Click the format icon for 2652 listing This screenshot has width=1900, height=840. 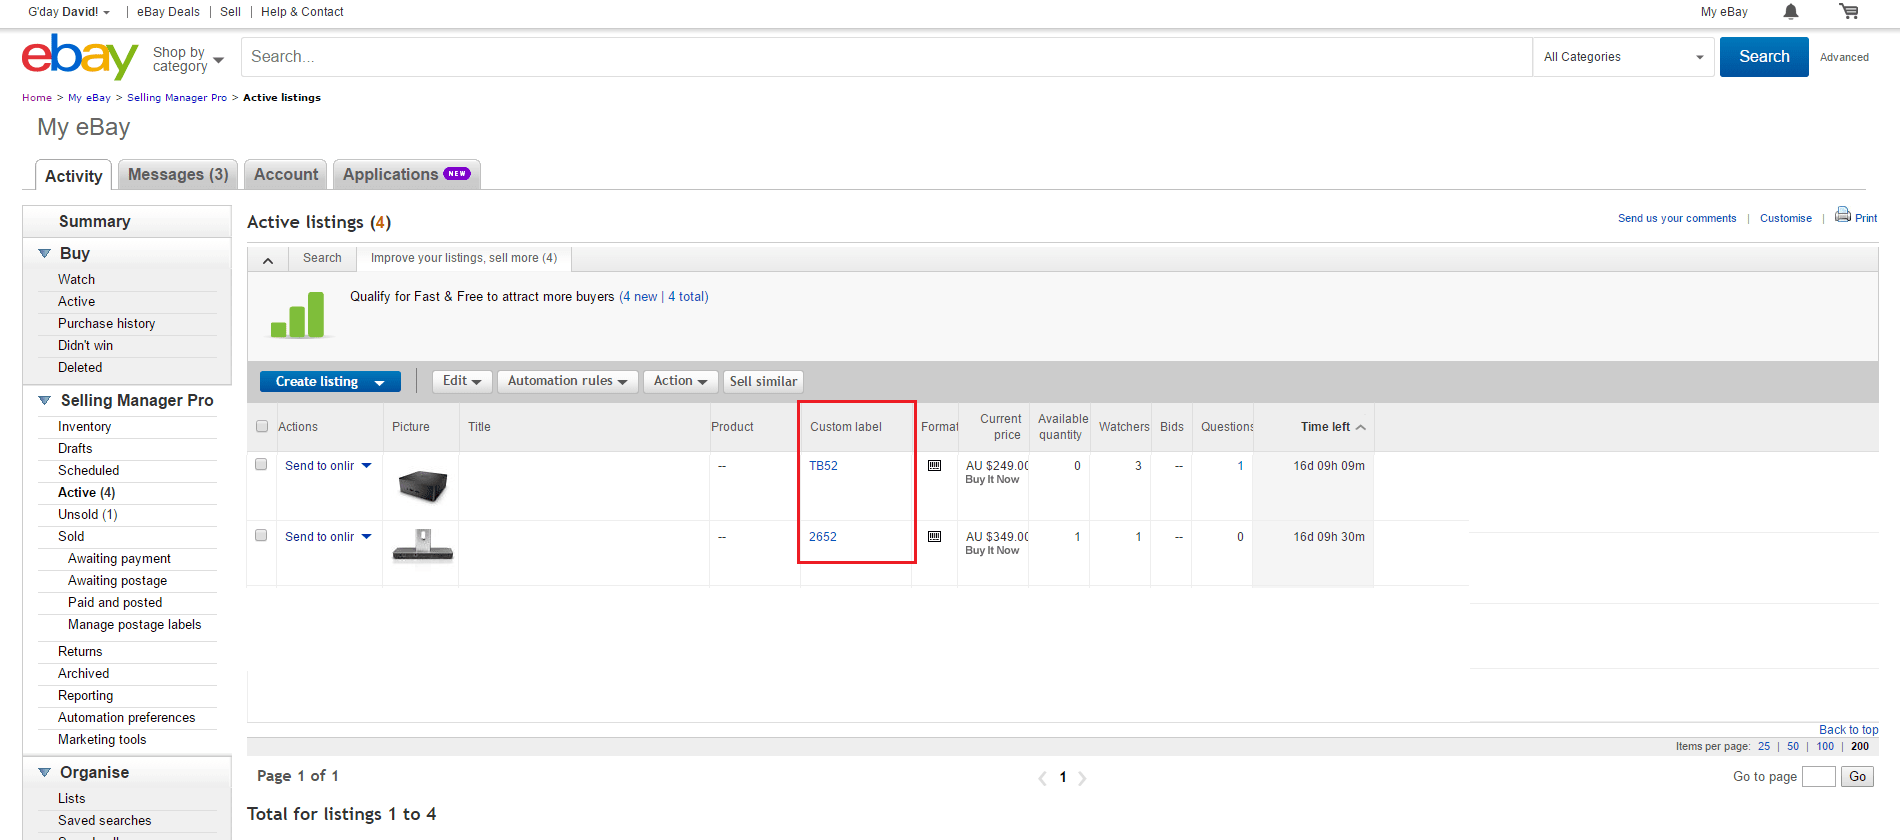pos(934,537)
